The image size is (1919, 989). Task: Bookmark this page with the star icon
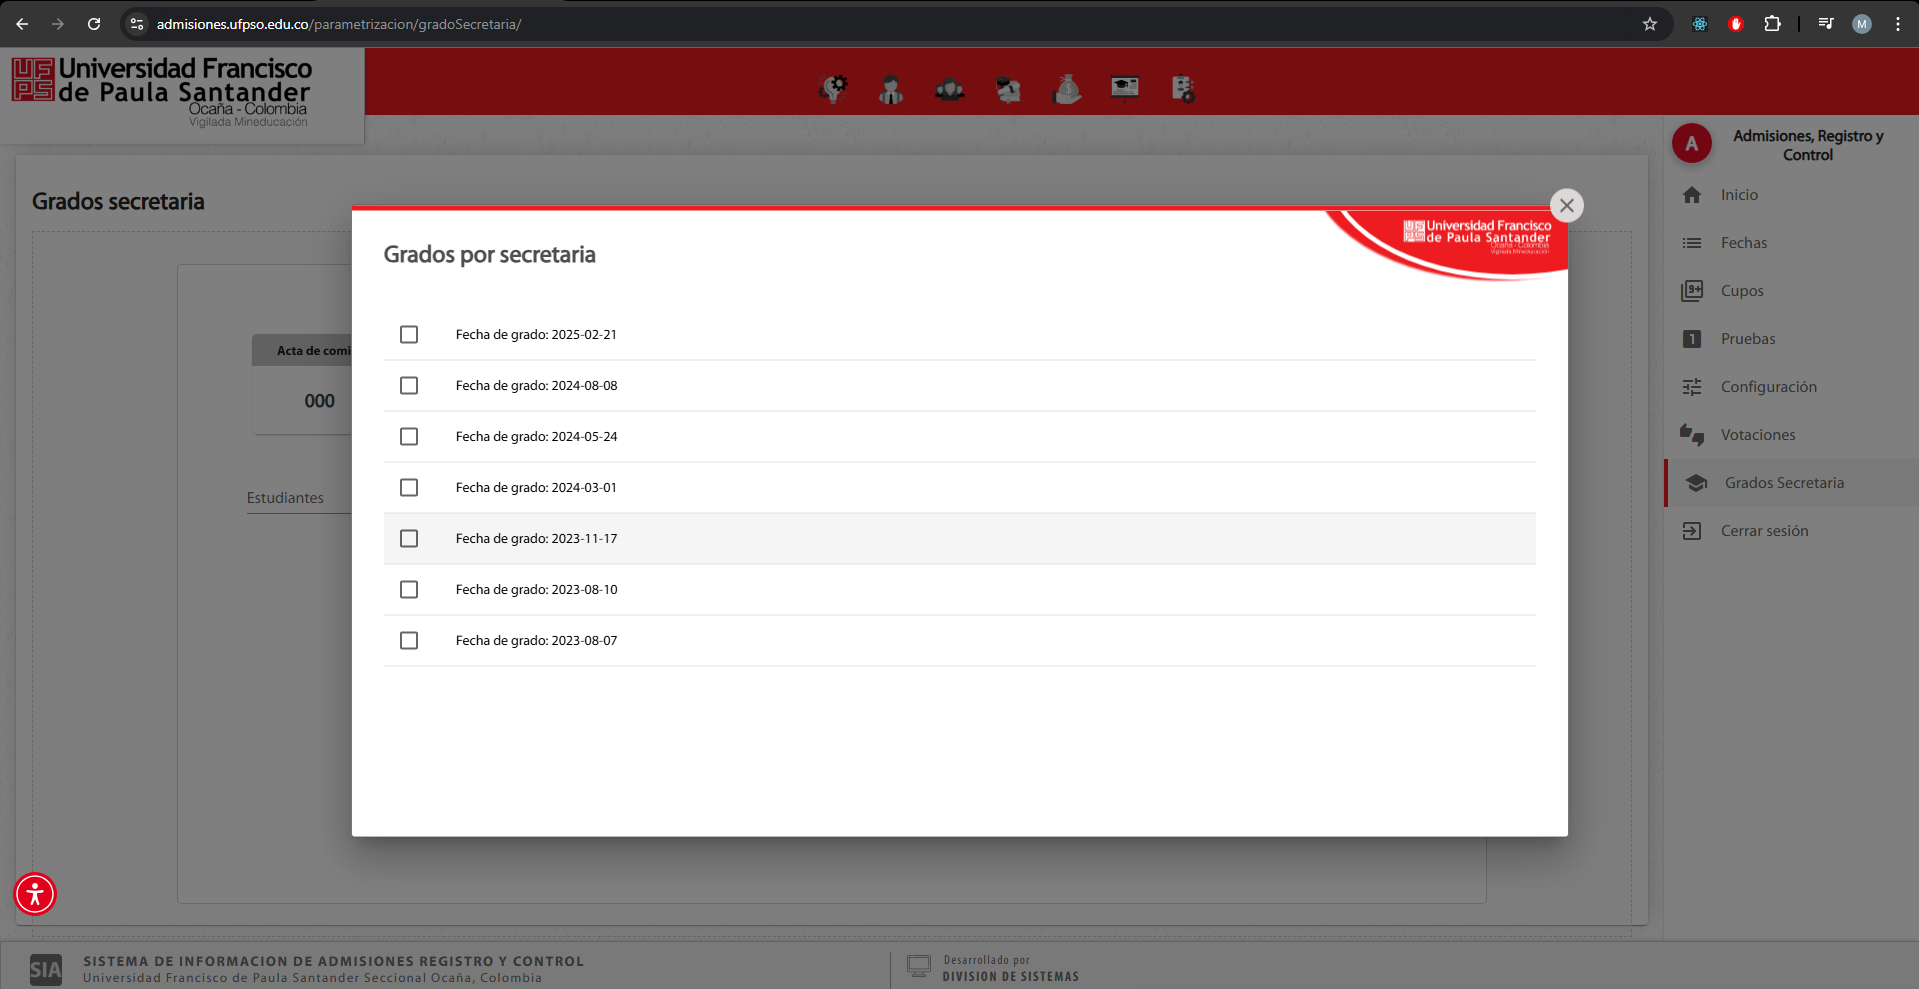pyautogui.click(x=1650, y=24)
